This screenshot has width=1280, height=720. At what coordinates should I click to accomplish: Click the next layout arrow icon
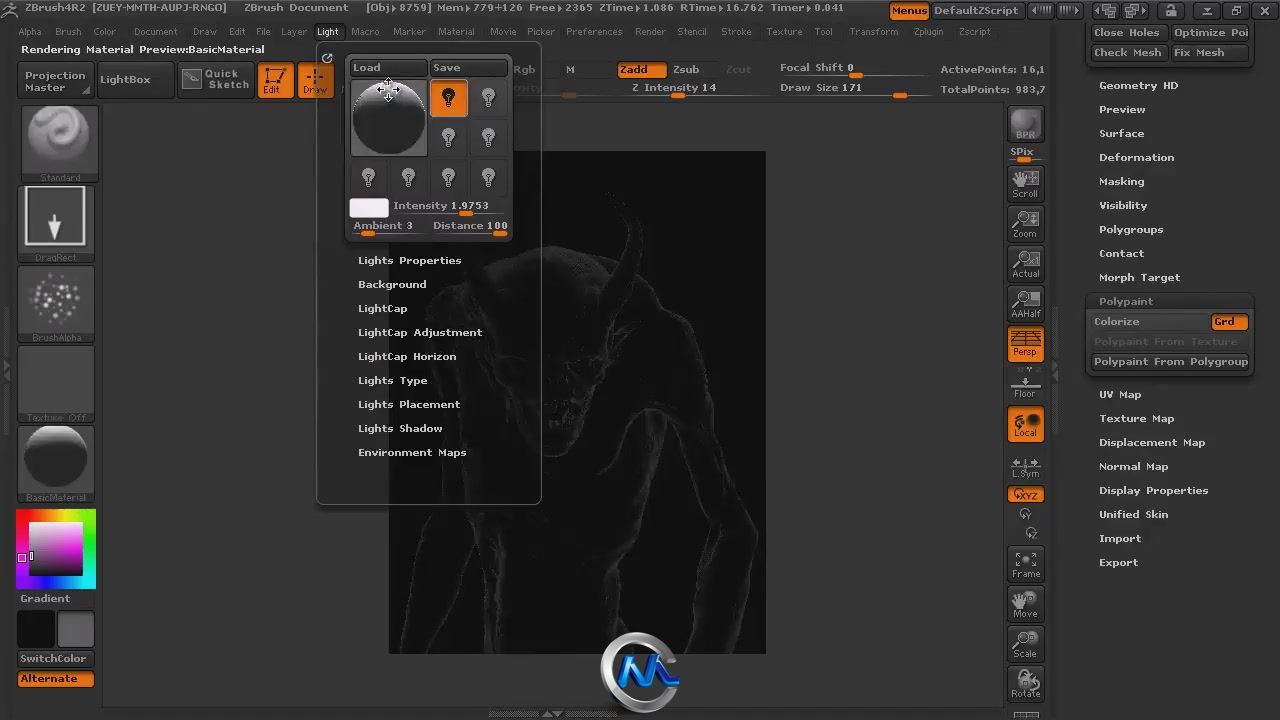[1136, 11]
